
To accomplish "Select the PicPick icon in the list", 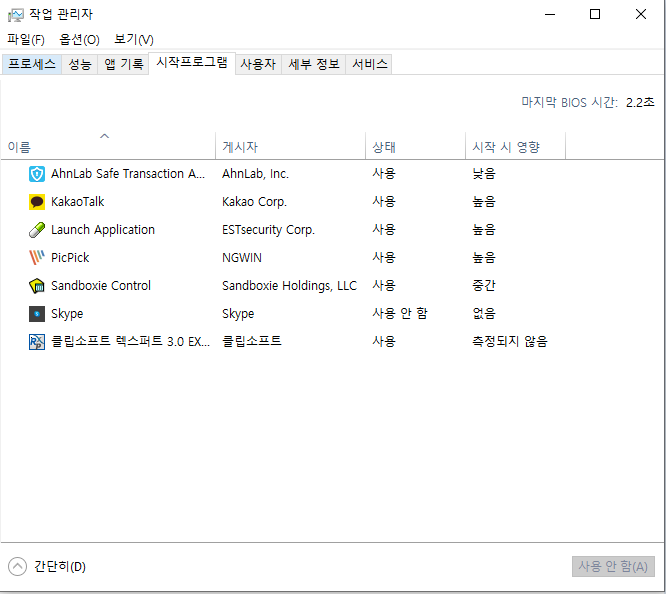I will 37,257.
